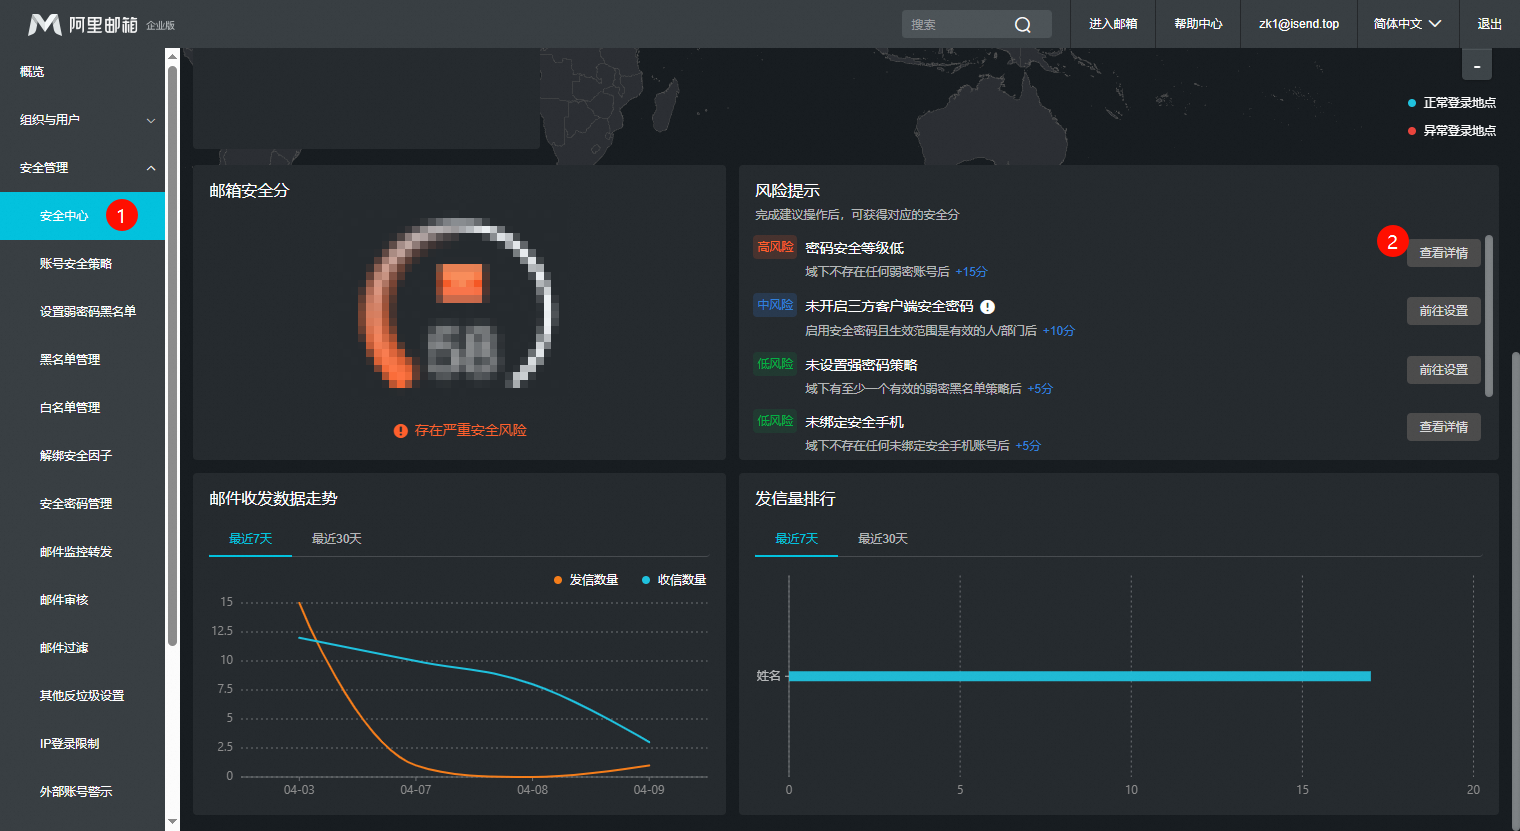Open 账号安全策略 in the sidebar

pyautogui.click(x=76, y=264)
